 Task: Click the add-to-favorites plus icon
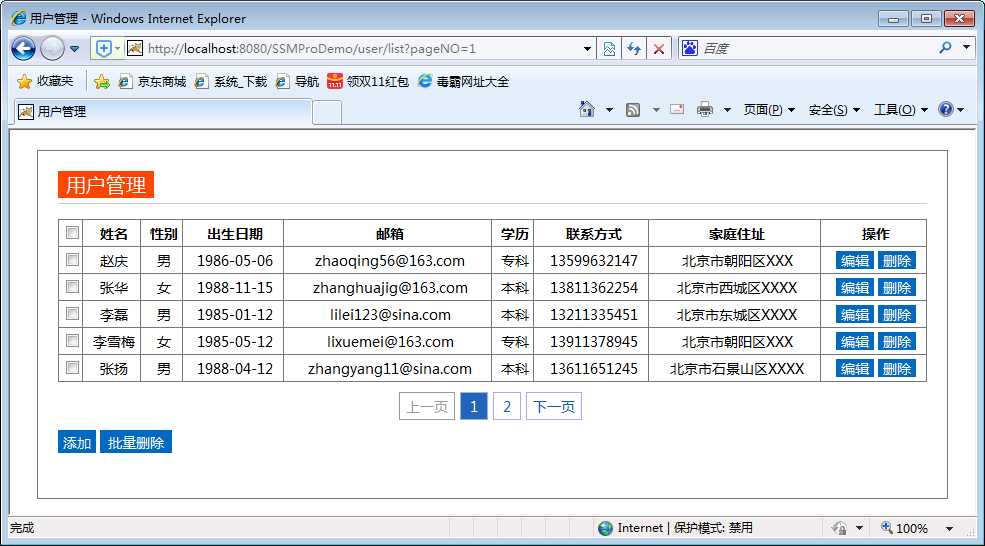[x=104, y=48]
